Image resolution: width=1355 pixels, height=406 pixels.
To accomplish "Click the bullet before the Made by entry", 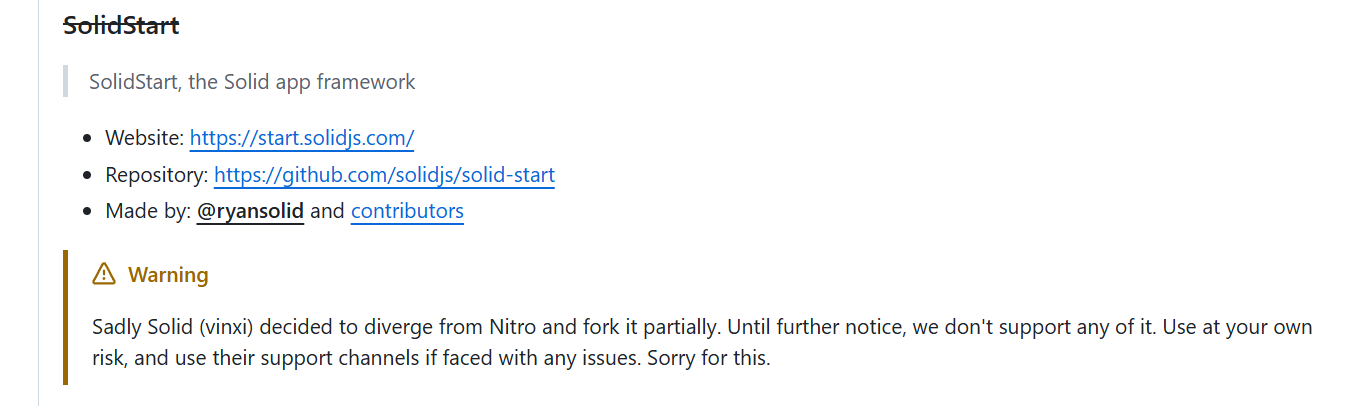I will pyautogui.click(x=87, y=211).
